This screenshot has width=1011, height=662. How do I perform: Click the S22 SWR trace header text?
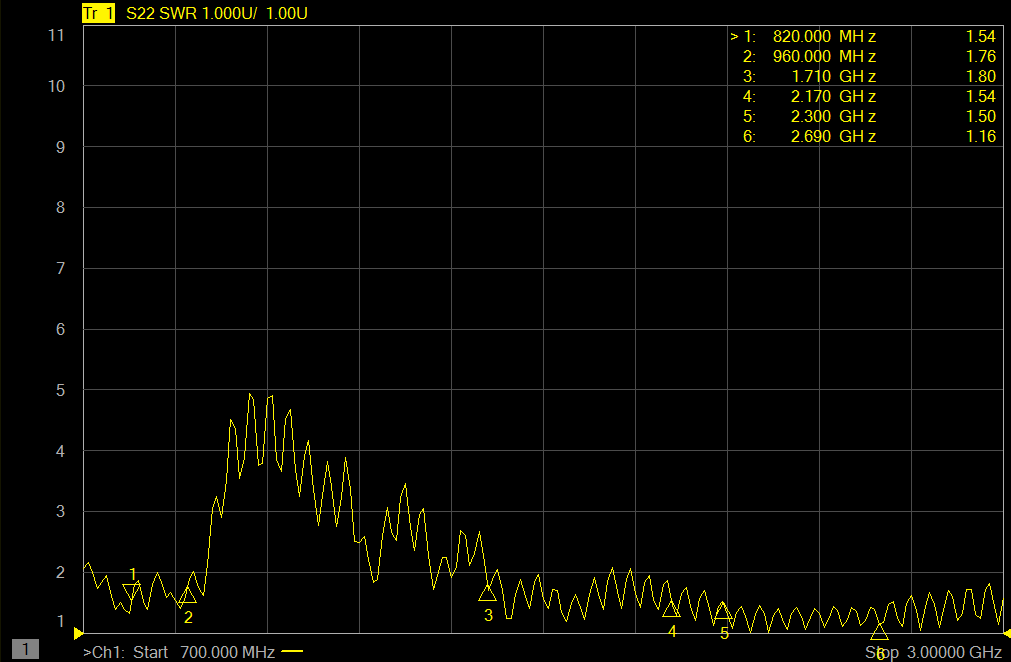point(161,14)
